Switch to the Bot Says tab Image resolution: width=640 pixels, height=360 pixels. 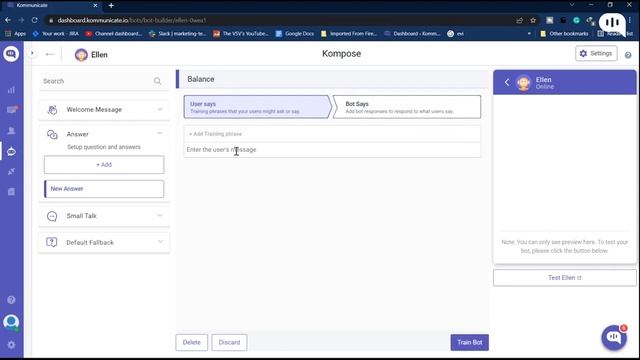pos(407,107)
